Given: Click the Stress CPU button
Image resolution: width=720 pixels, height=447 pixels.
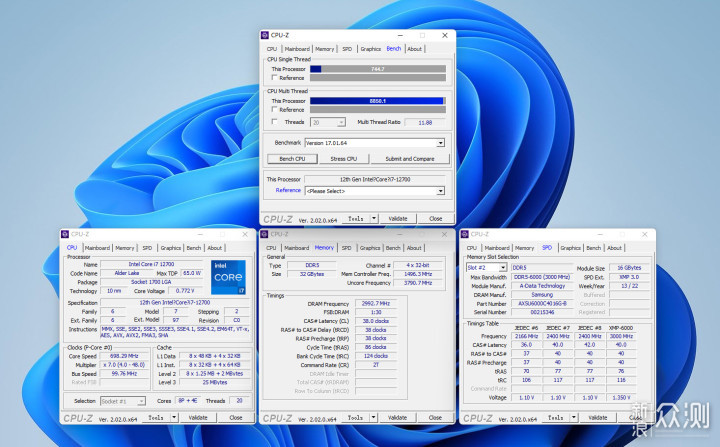Looking at the screenshot, I should click(x=344, y=158).
